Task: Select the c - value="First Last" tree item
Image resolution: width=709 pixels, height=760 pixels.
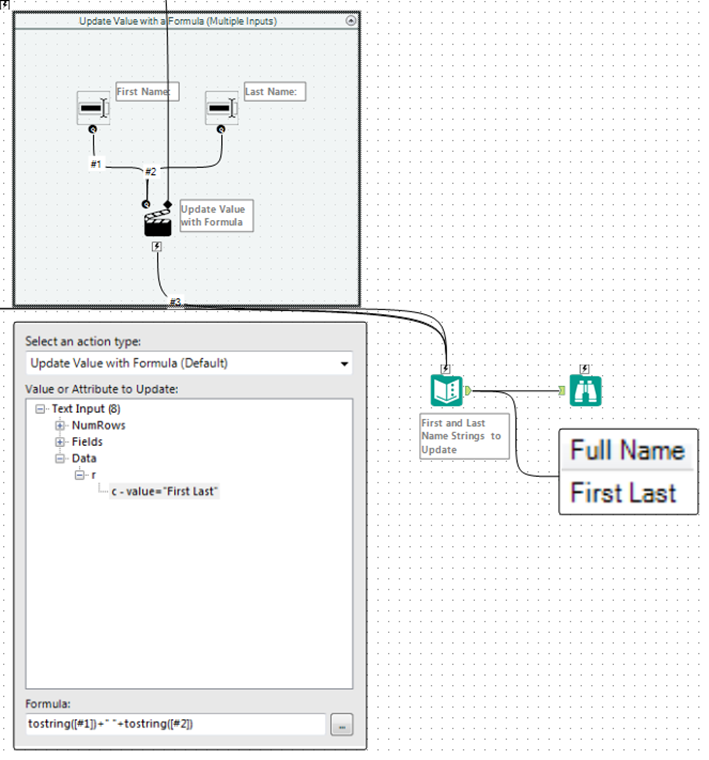Action: point(164,491)
